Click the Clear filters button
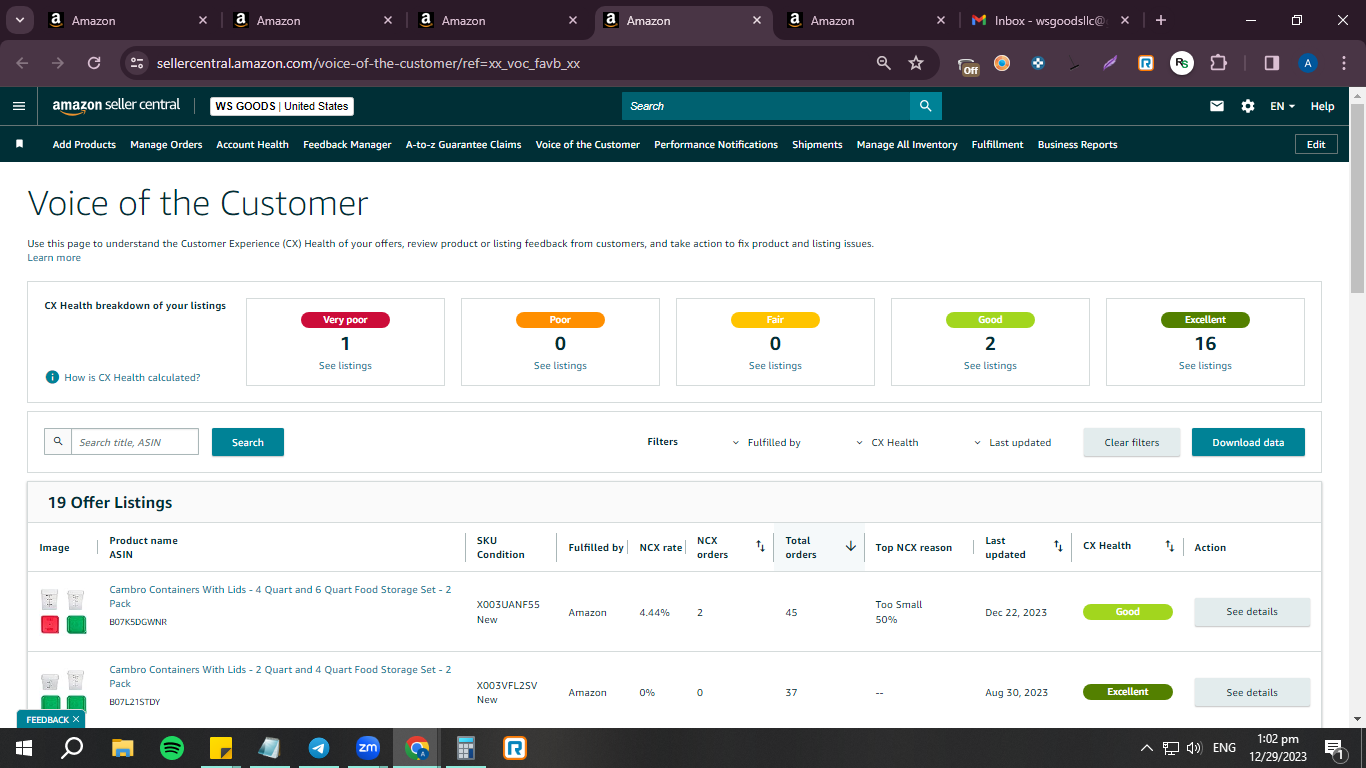The height and width of the screenshot is (768, 1366). coord(1132,442)
